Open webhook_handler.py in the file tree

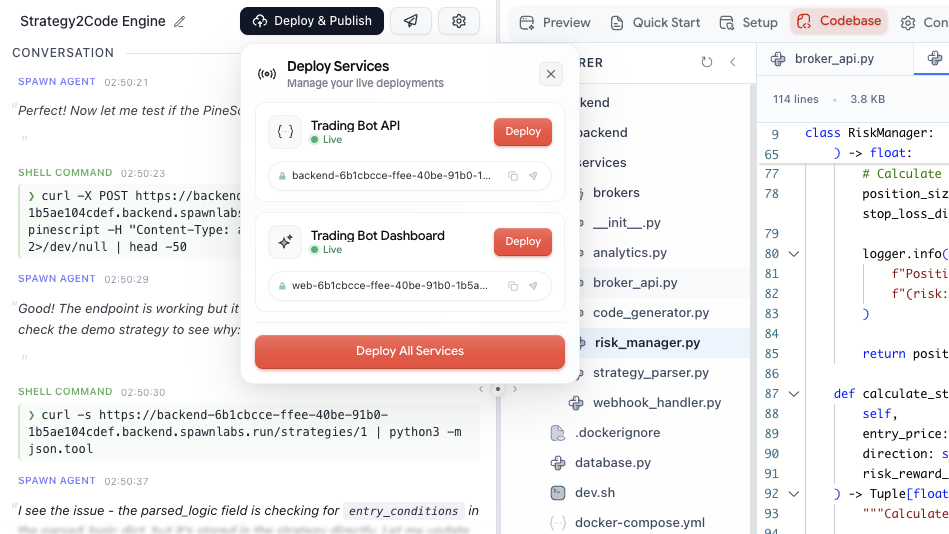pos(657,403)
